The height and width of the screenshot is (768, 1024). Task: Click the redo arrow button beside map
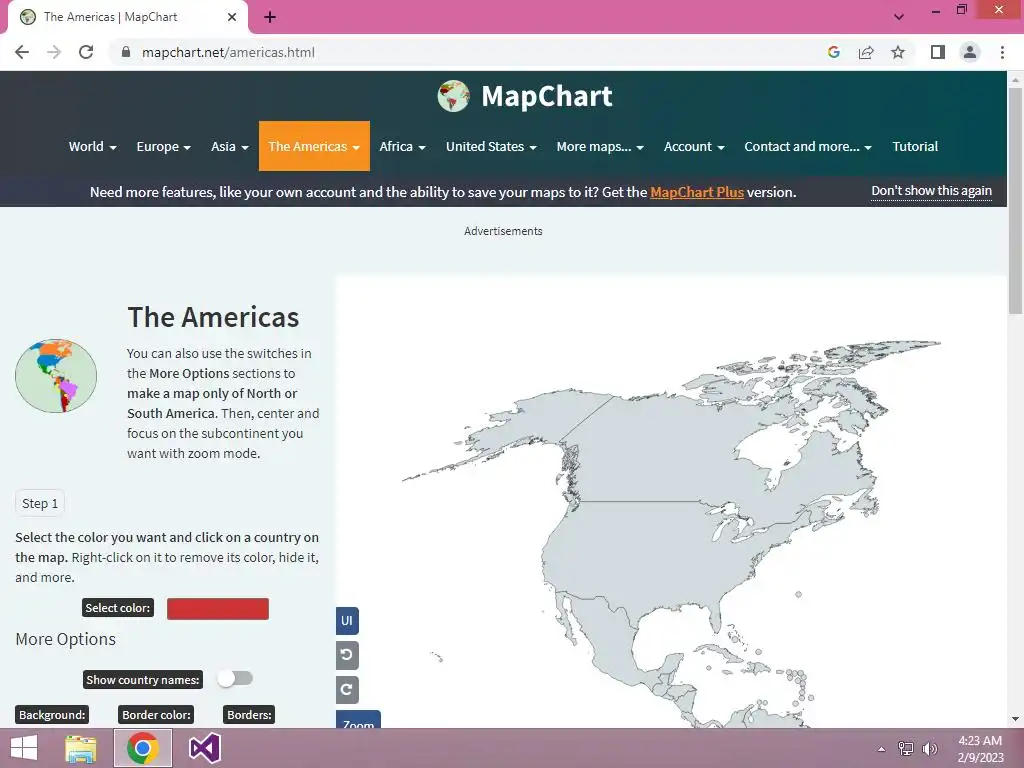[347, 690]
